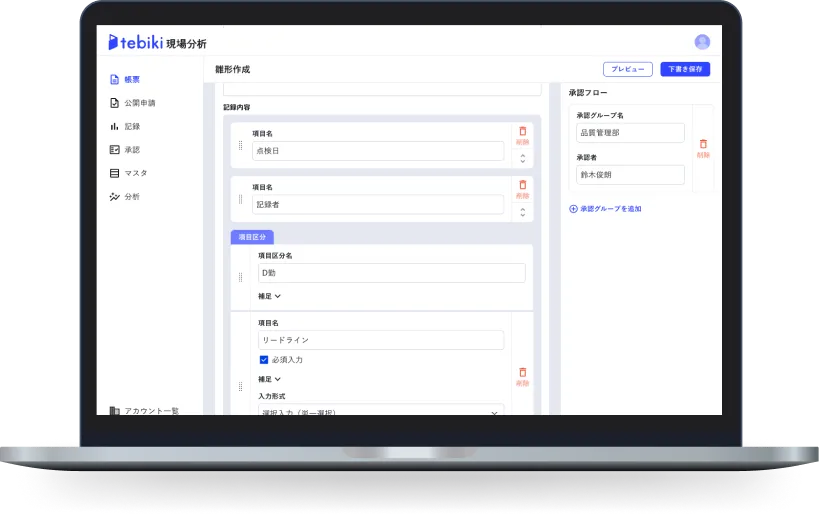The width and height of the screenshot is (819, 517).
Task: Click 承認グループを追加 link
Action: click(x=605, y=209)
